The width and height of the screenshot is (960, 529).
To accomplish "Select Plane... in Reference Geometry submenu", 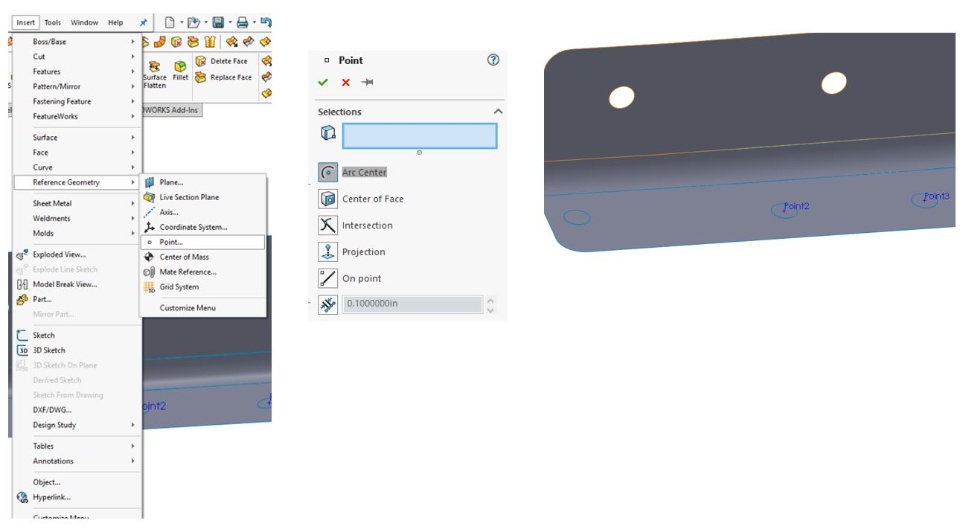I will coord(203,182).
